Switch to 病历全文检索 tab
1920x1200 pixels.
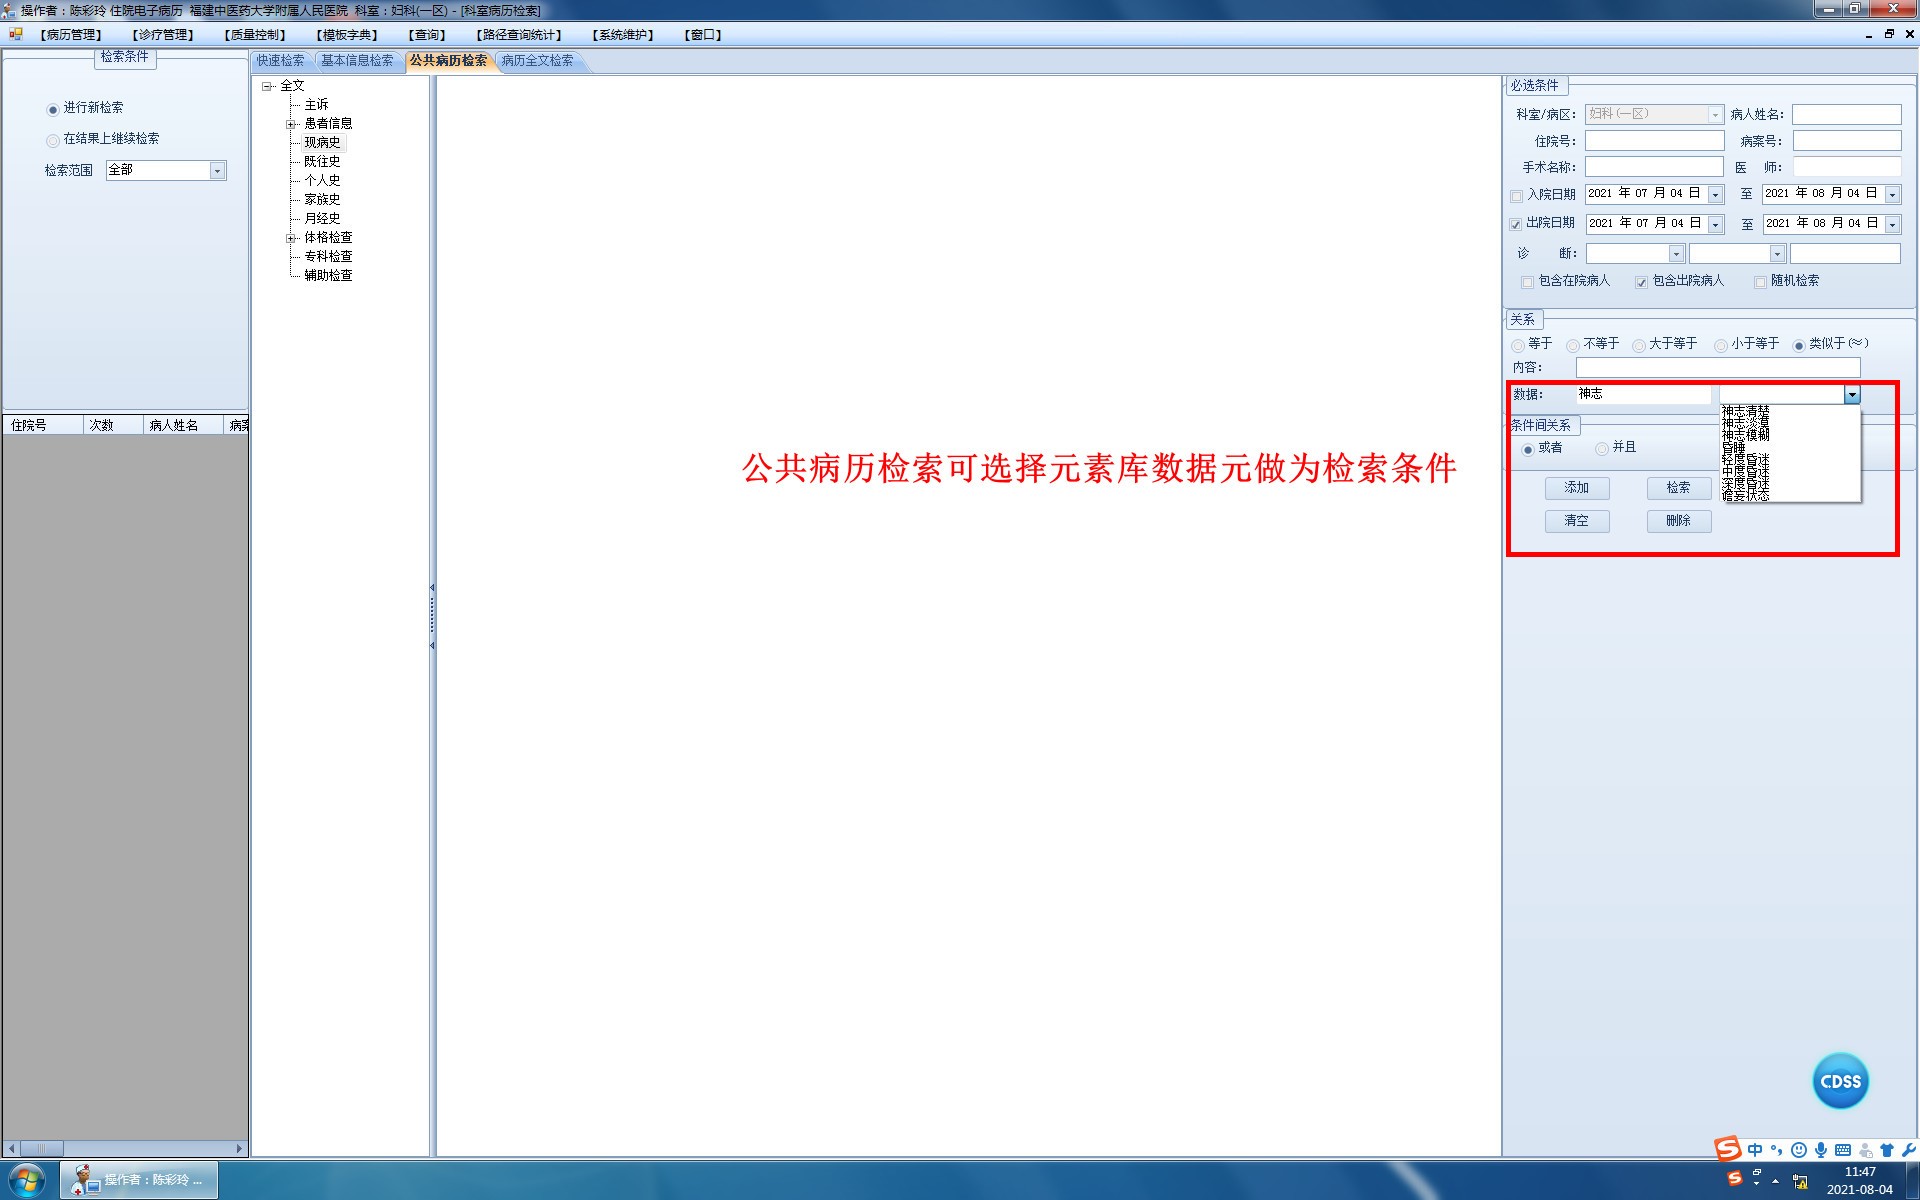538,61
